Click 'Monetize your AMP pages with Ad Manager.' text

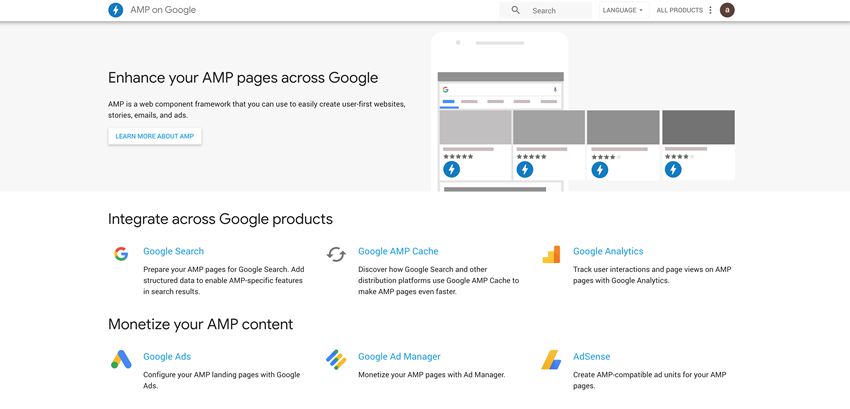point(432,374)
